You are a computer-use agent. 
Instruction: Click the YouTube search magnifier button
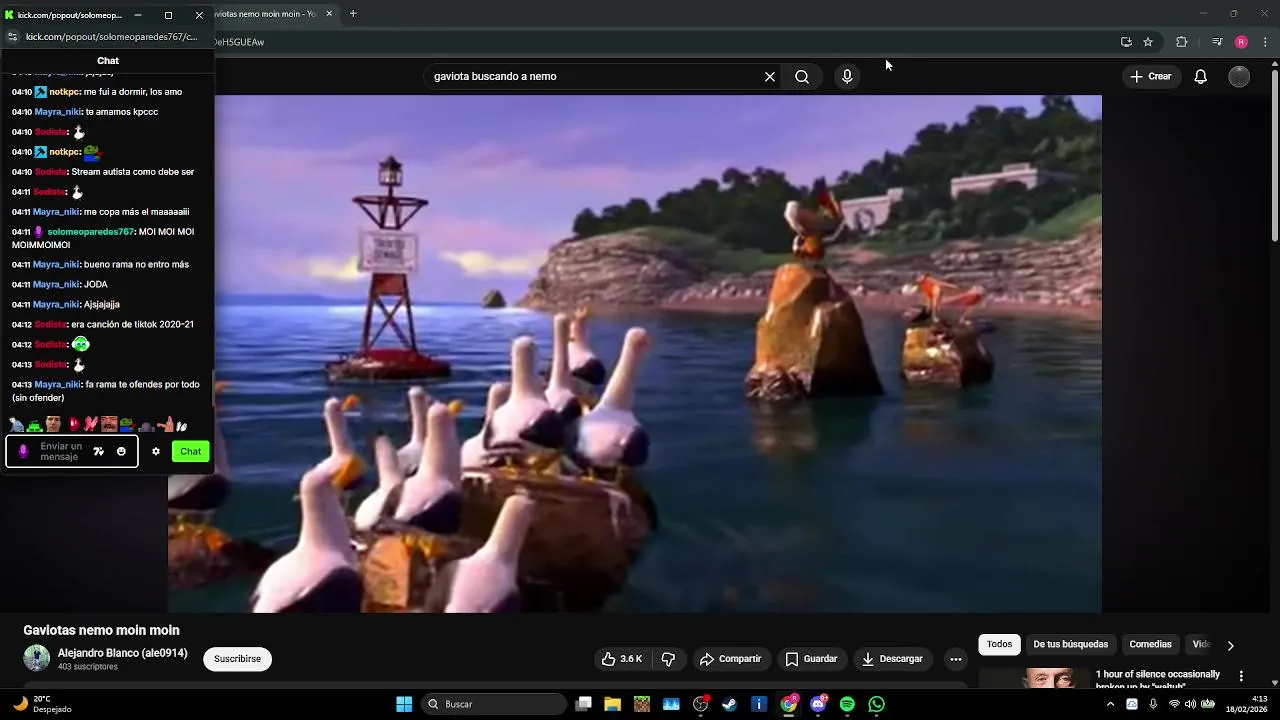(x=802, y=76)
